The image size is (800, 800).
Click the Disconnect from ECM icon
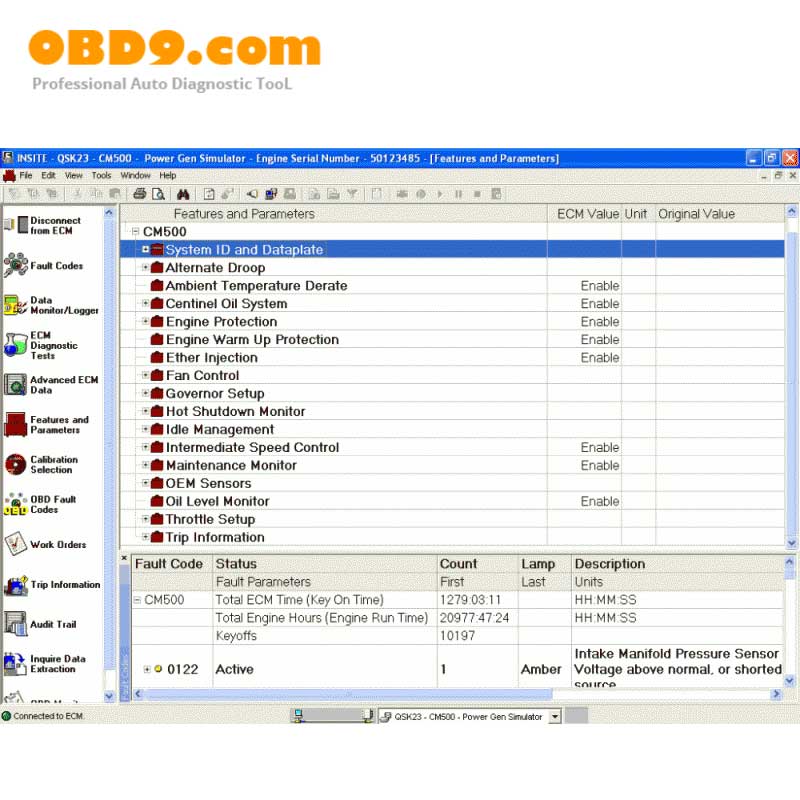click(x=16, y=225)
